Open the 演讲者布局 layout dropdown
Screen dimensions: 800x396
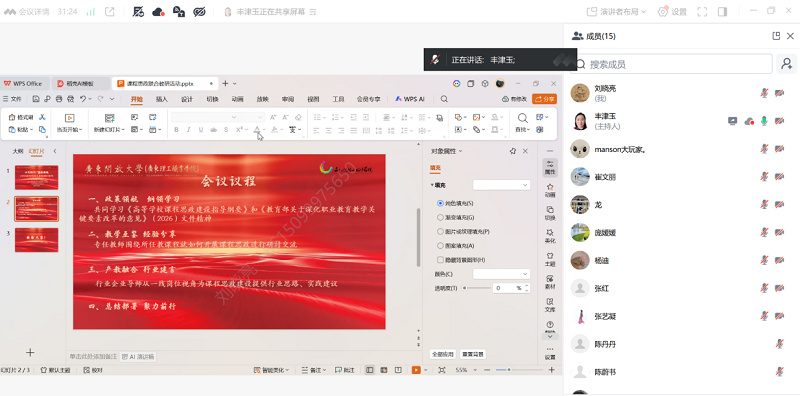[616, 11]
